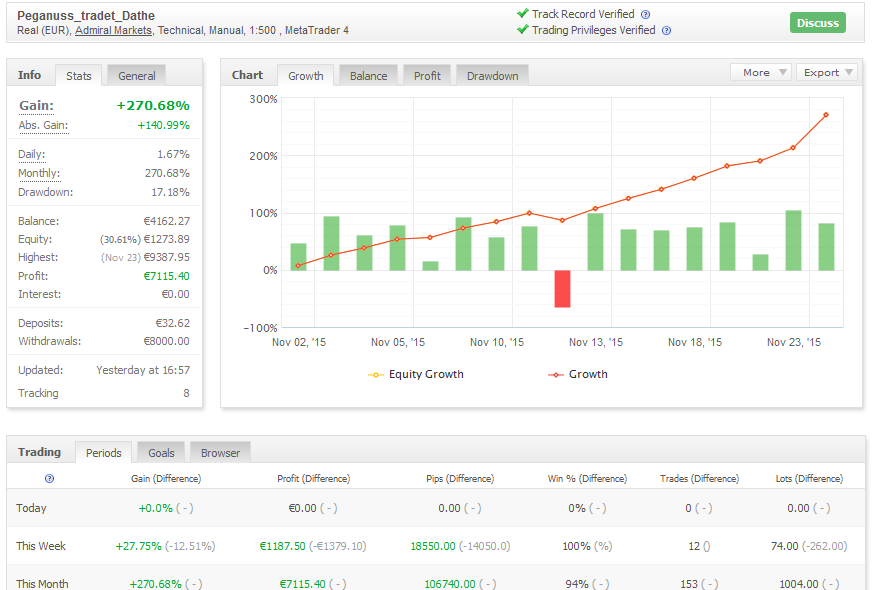Show the Drawdown chart tab
Viewport: 873px width, 590px height.
[492, 76]
